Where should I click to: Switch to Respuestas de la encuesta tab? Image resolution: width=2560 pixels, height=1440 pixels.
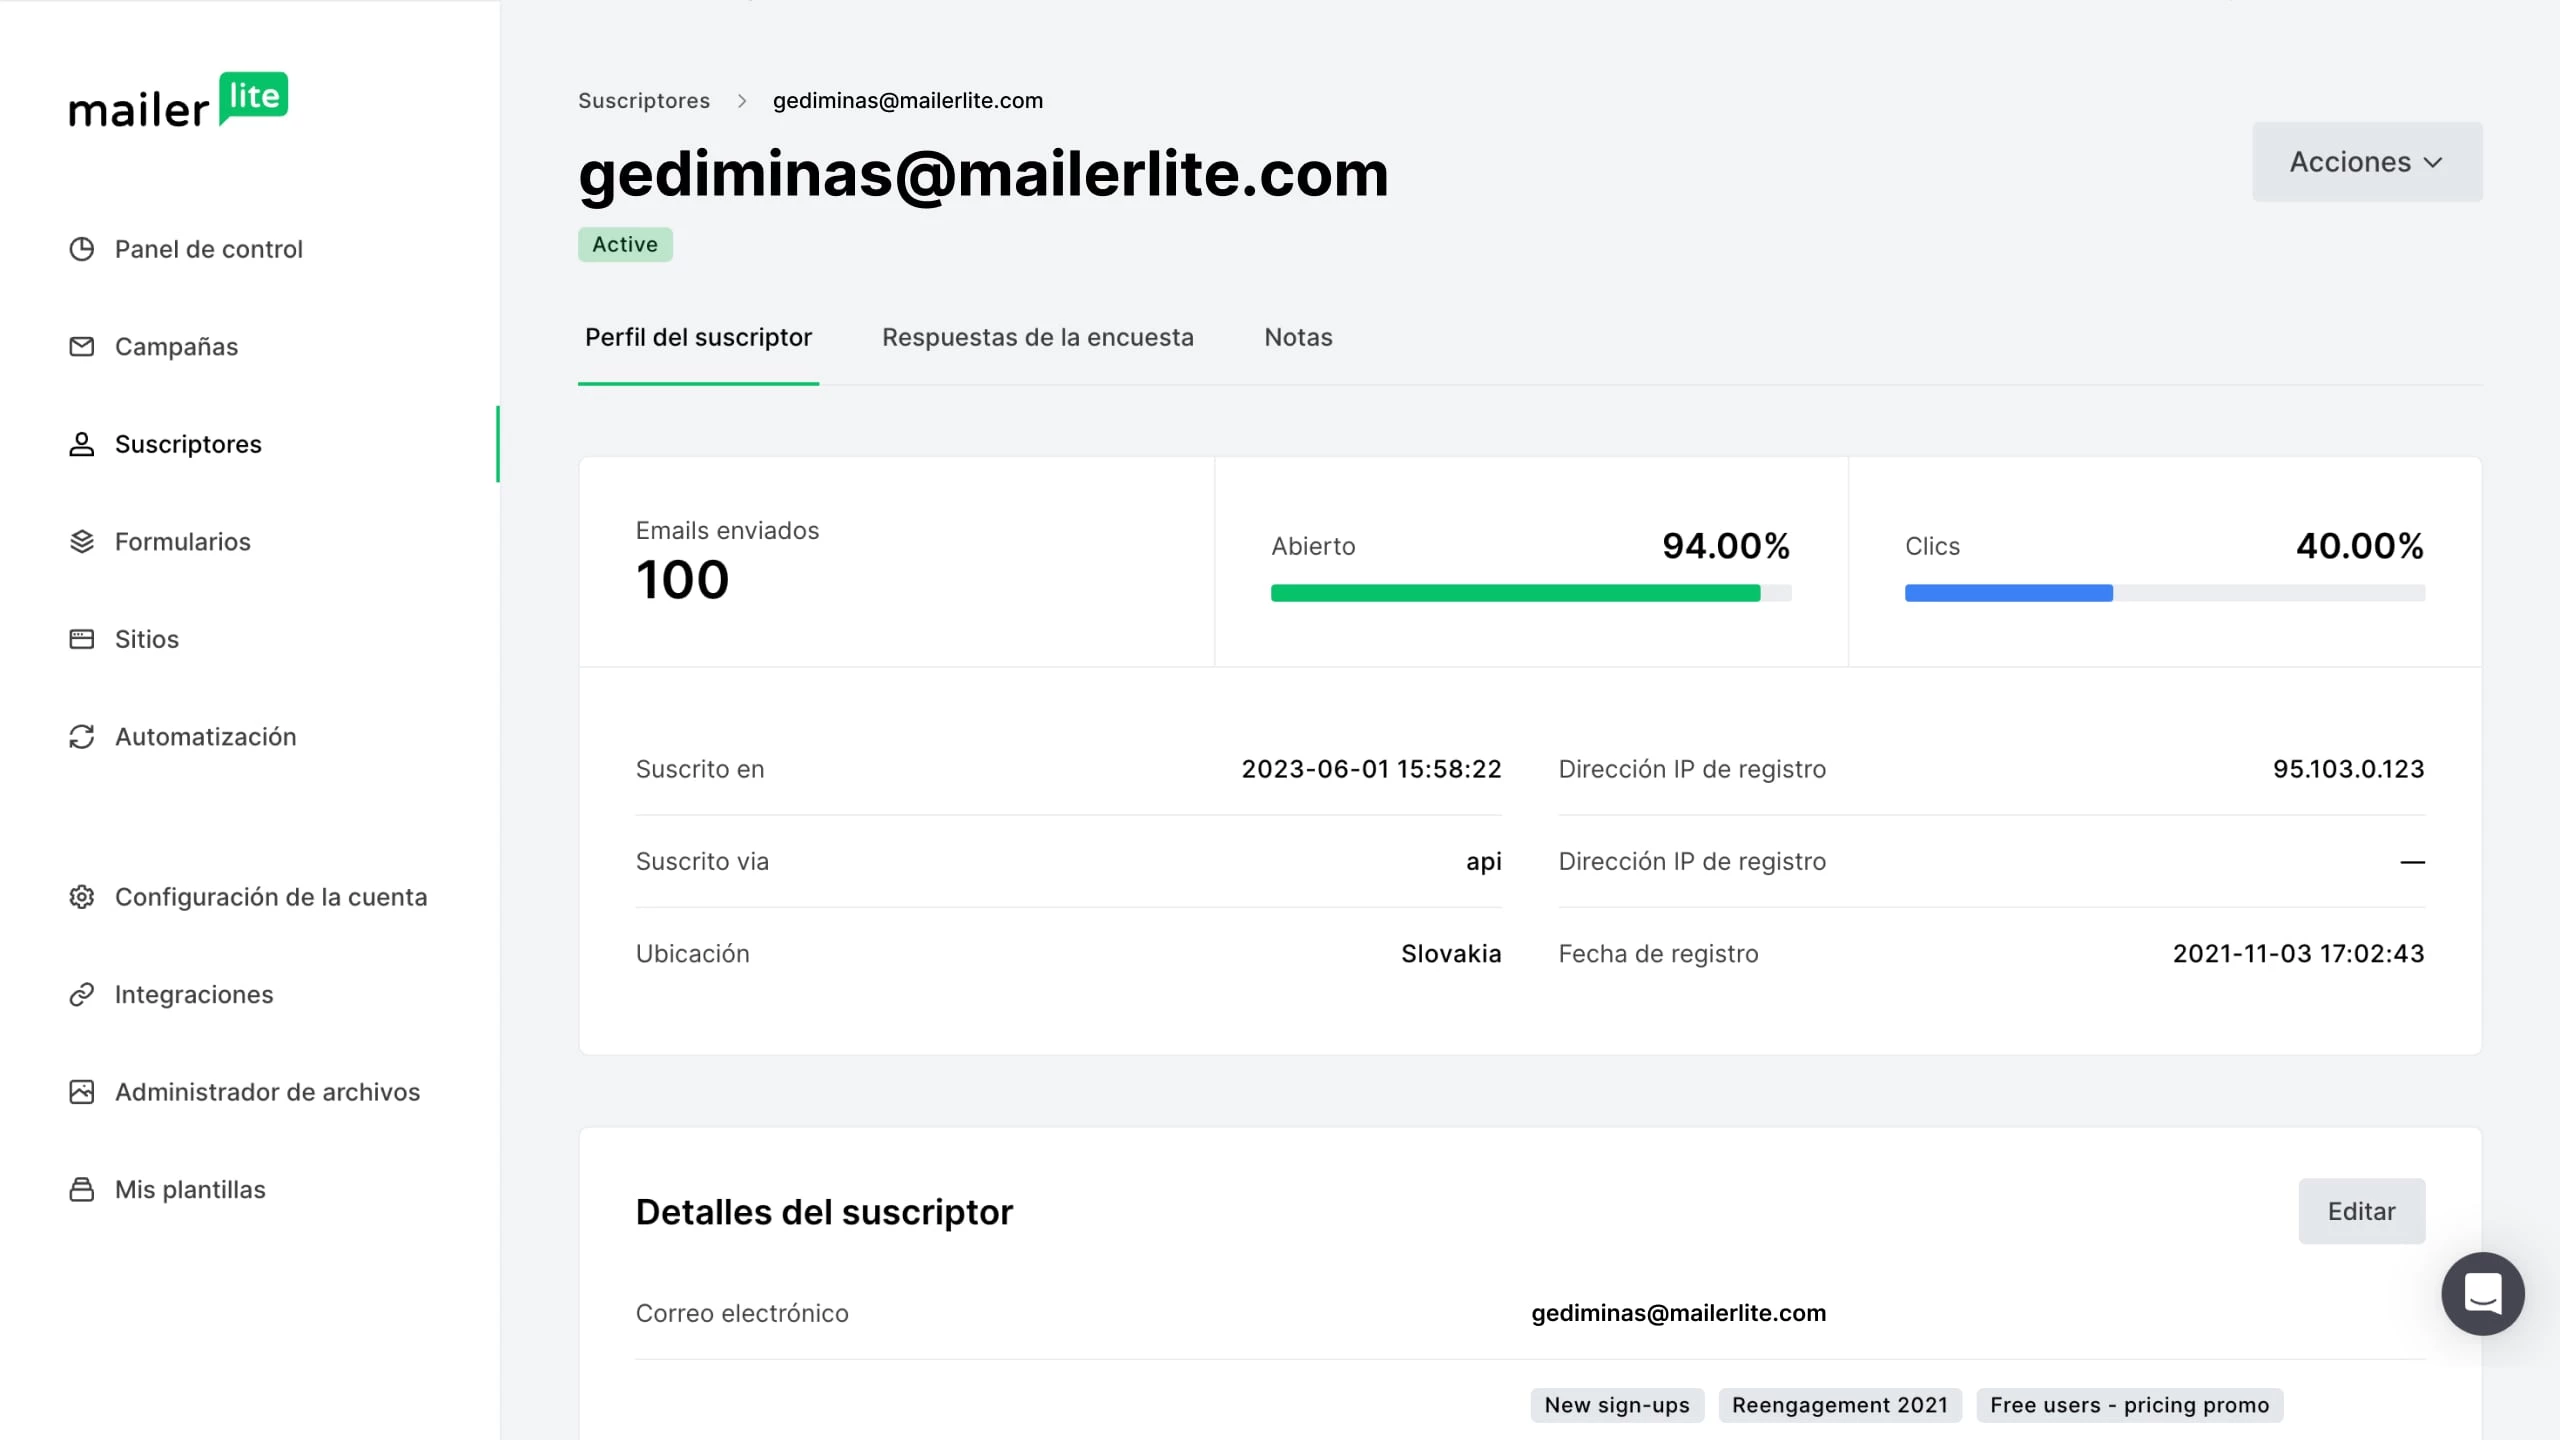click(1037, 338)
